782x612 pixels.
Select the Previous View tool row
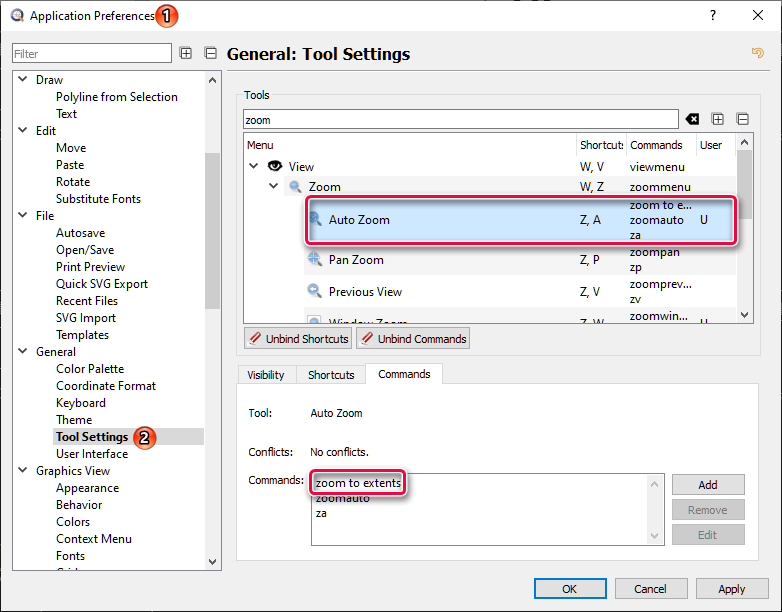pos(365,292)
